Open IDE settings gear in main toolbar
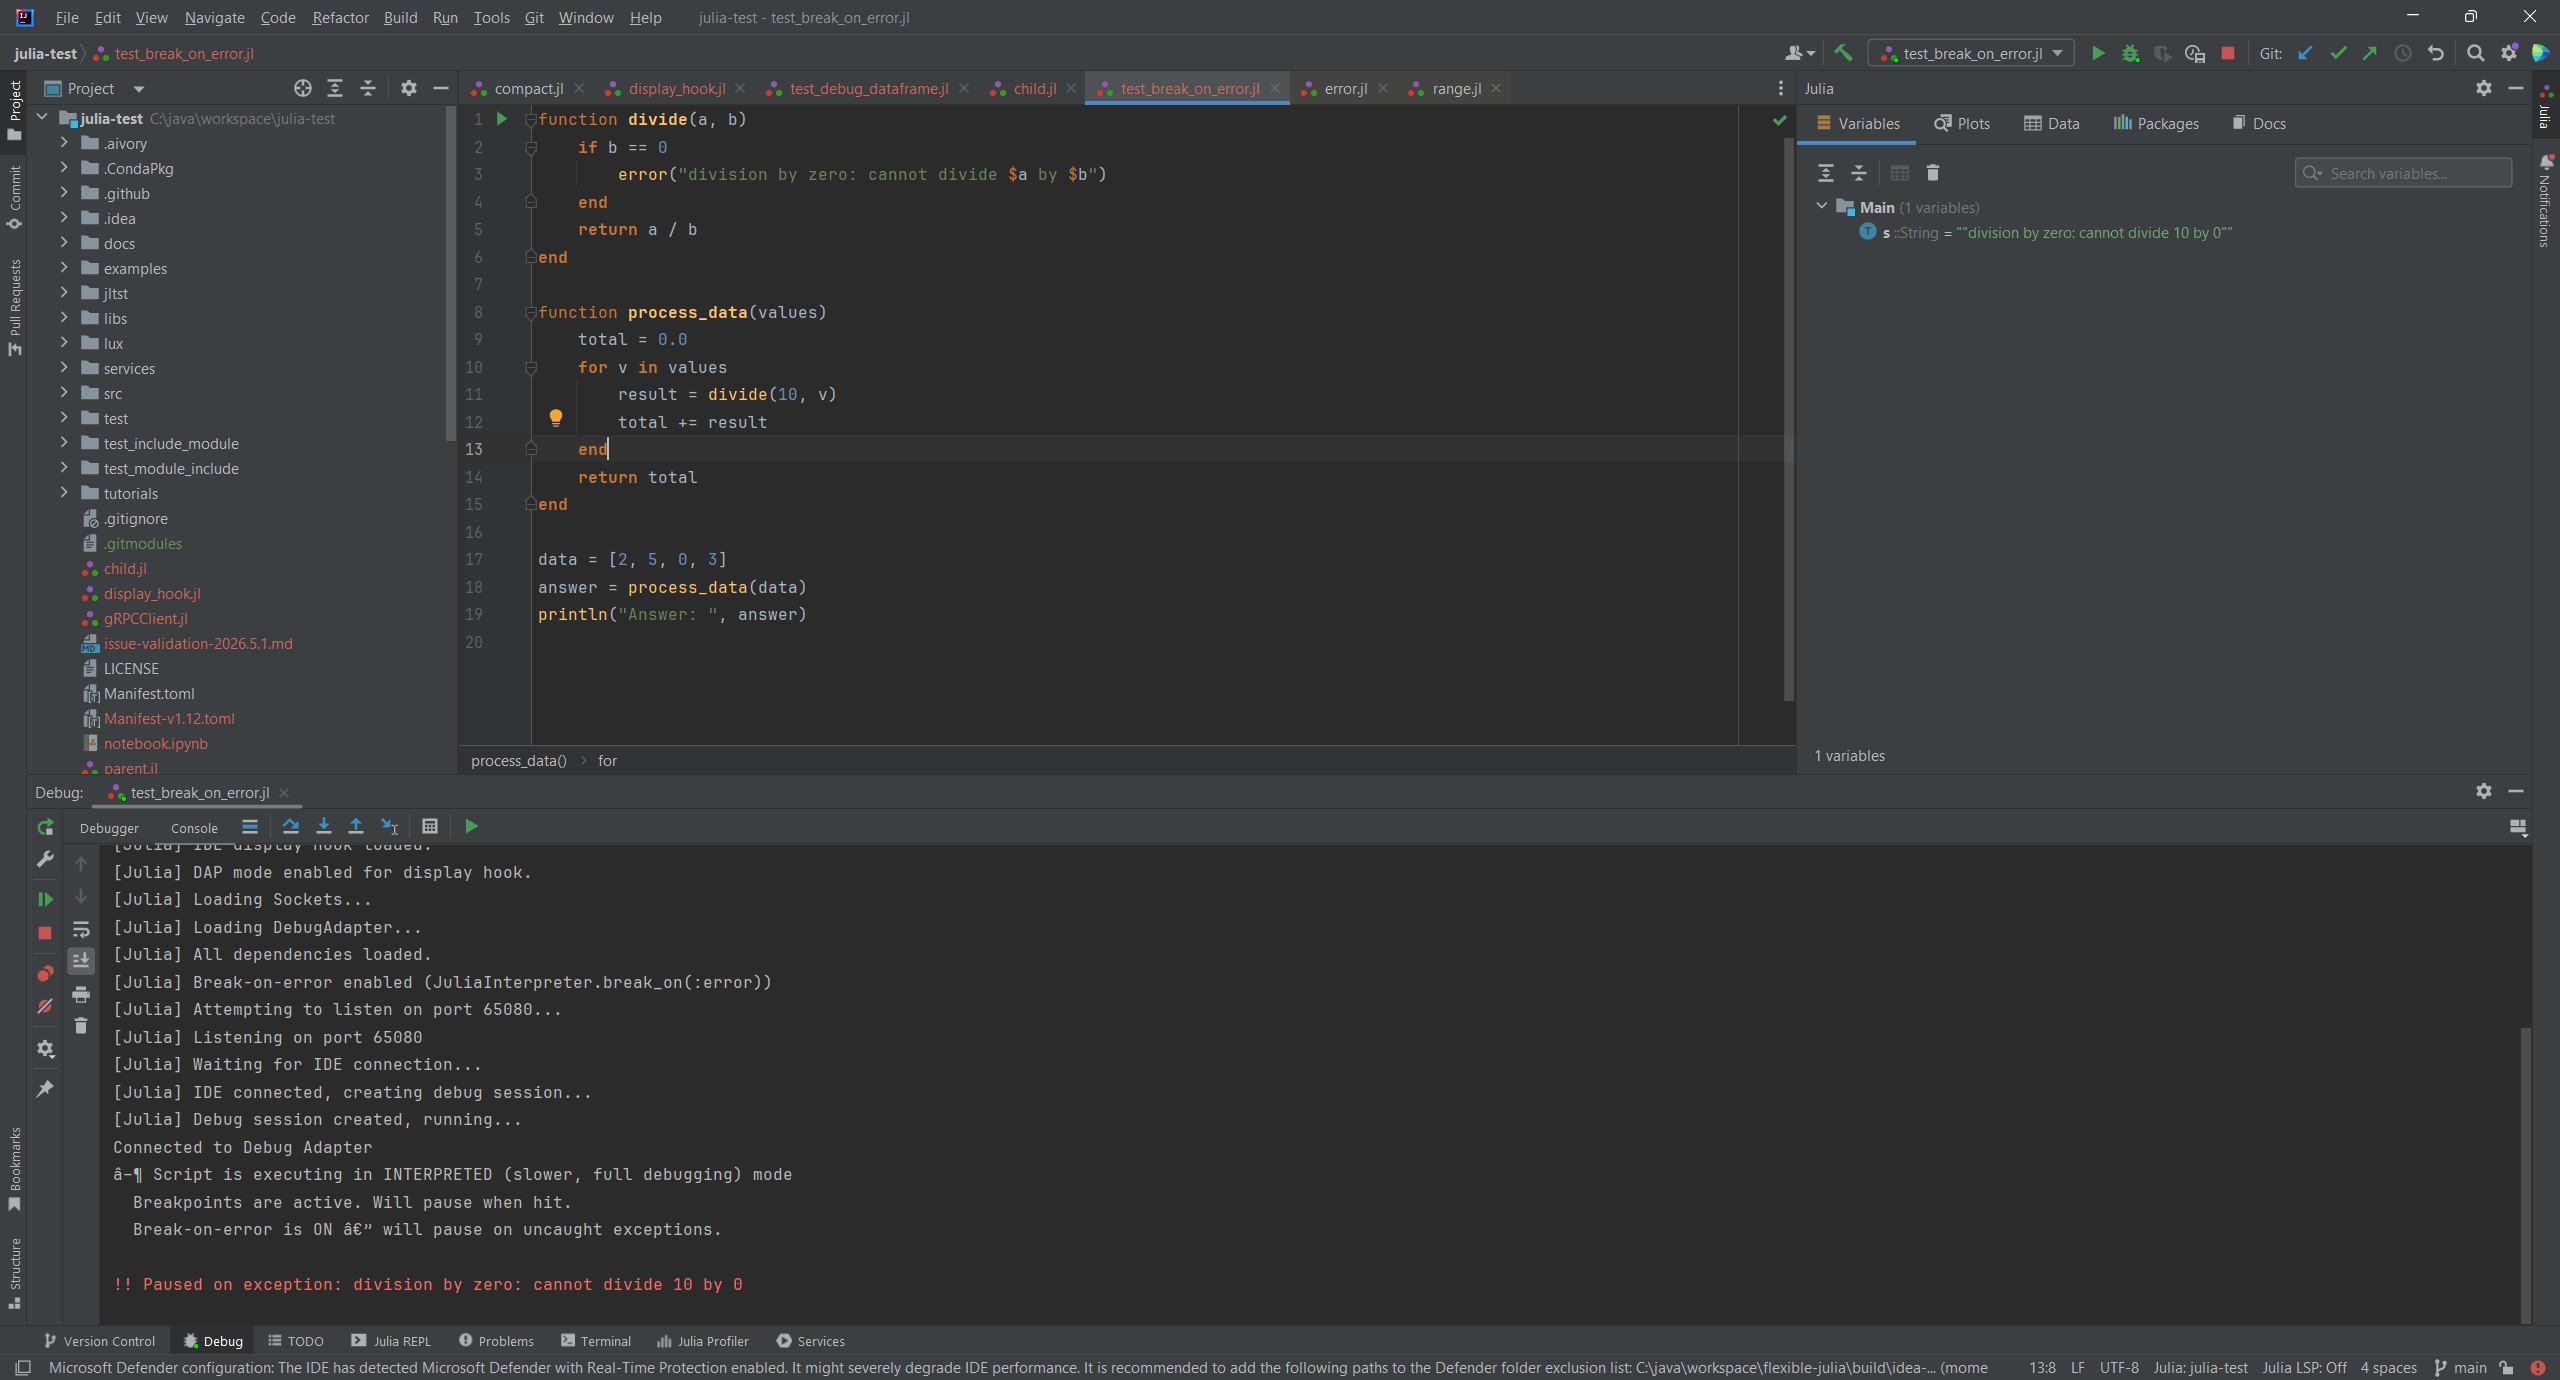The image size is (2560, 1380). coord(2509,54)
